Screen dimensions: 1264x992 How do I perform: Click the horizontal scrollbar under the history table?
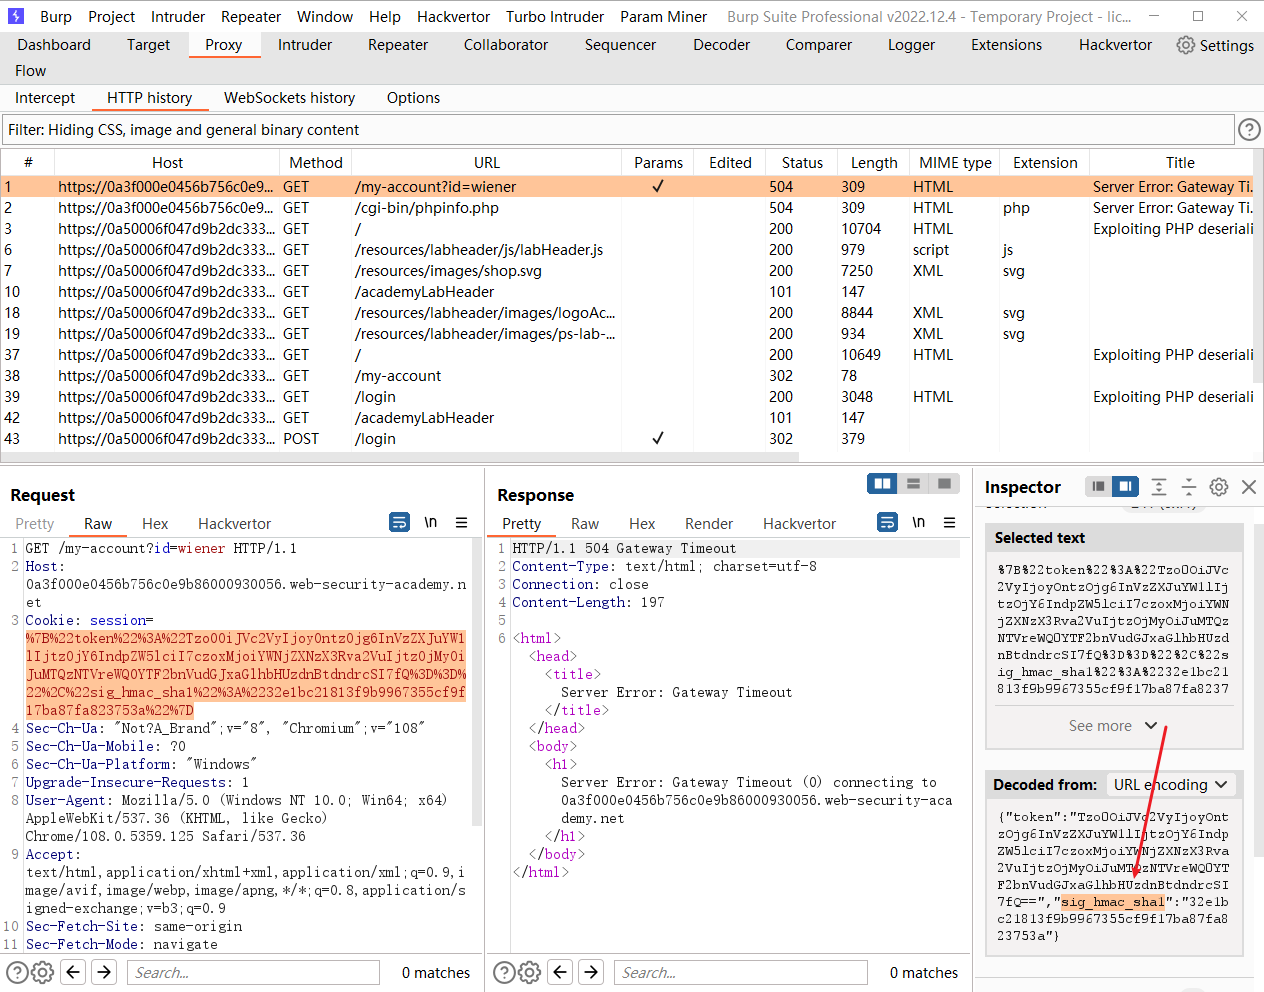click(400, 457)
